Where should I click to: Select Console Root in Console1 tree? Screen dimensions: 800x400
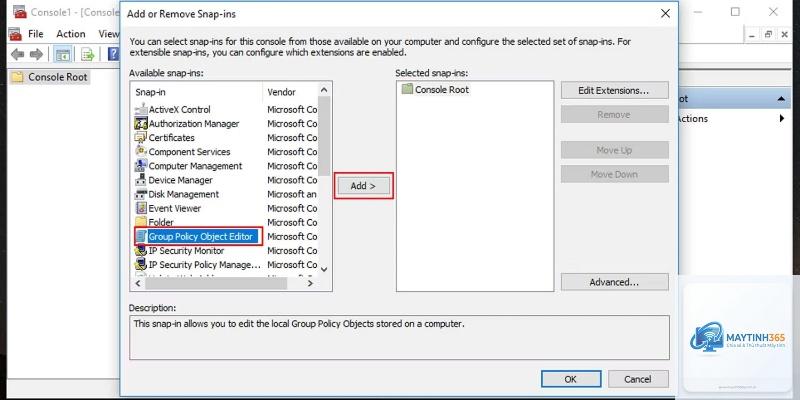point(50,77)
